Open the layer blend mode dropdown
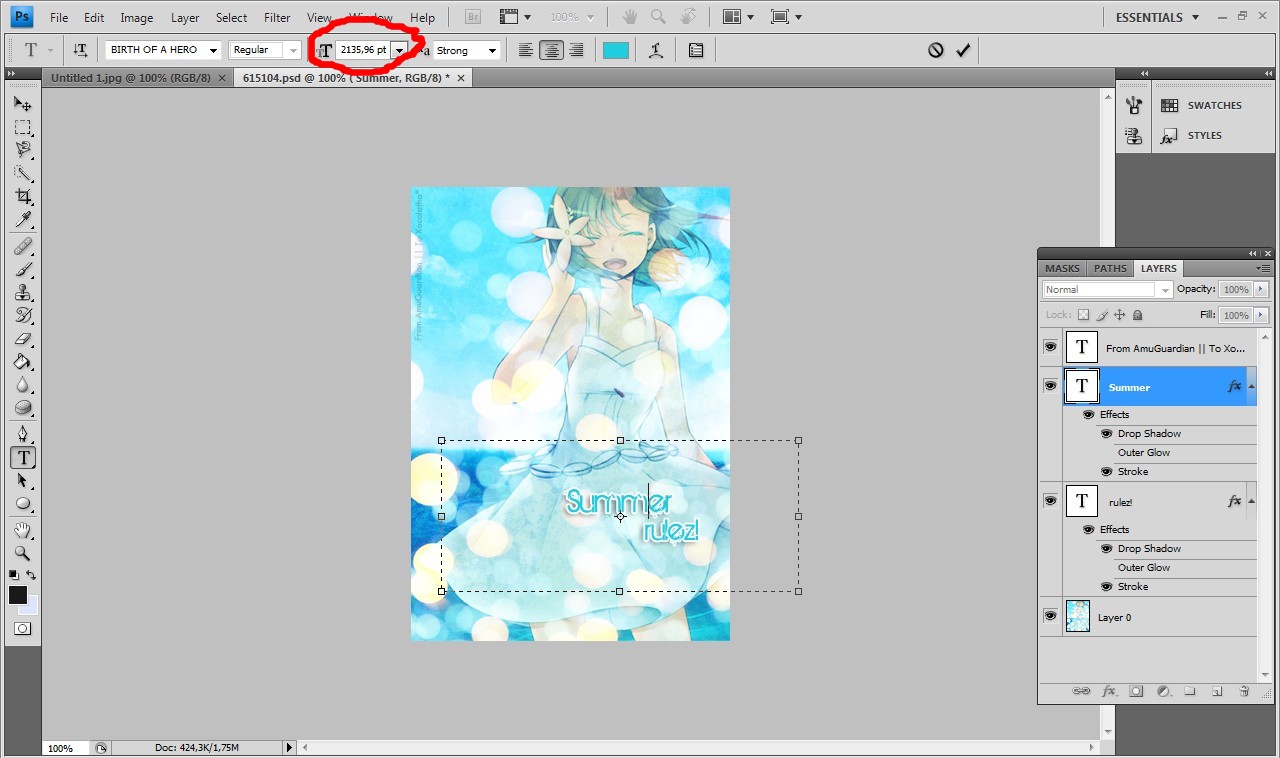 click(x=1107, y=290)
